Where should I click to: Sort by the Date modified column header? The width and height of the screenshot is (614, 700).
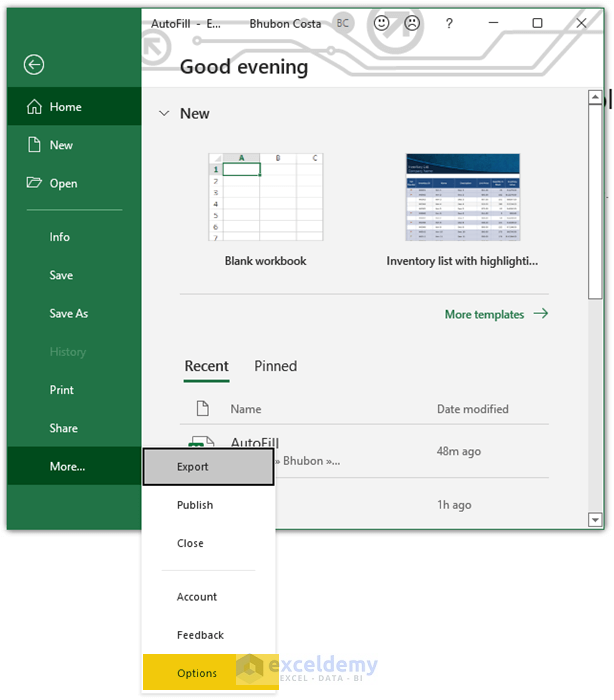click(472, 409)
